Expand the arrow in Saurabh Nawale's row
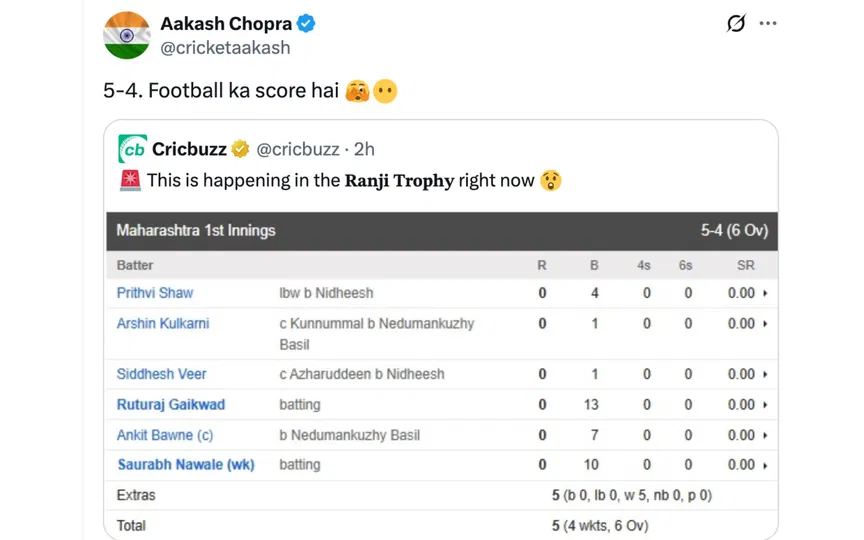This screenshot has width=864, height=540. coord(766,465)
